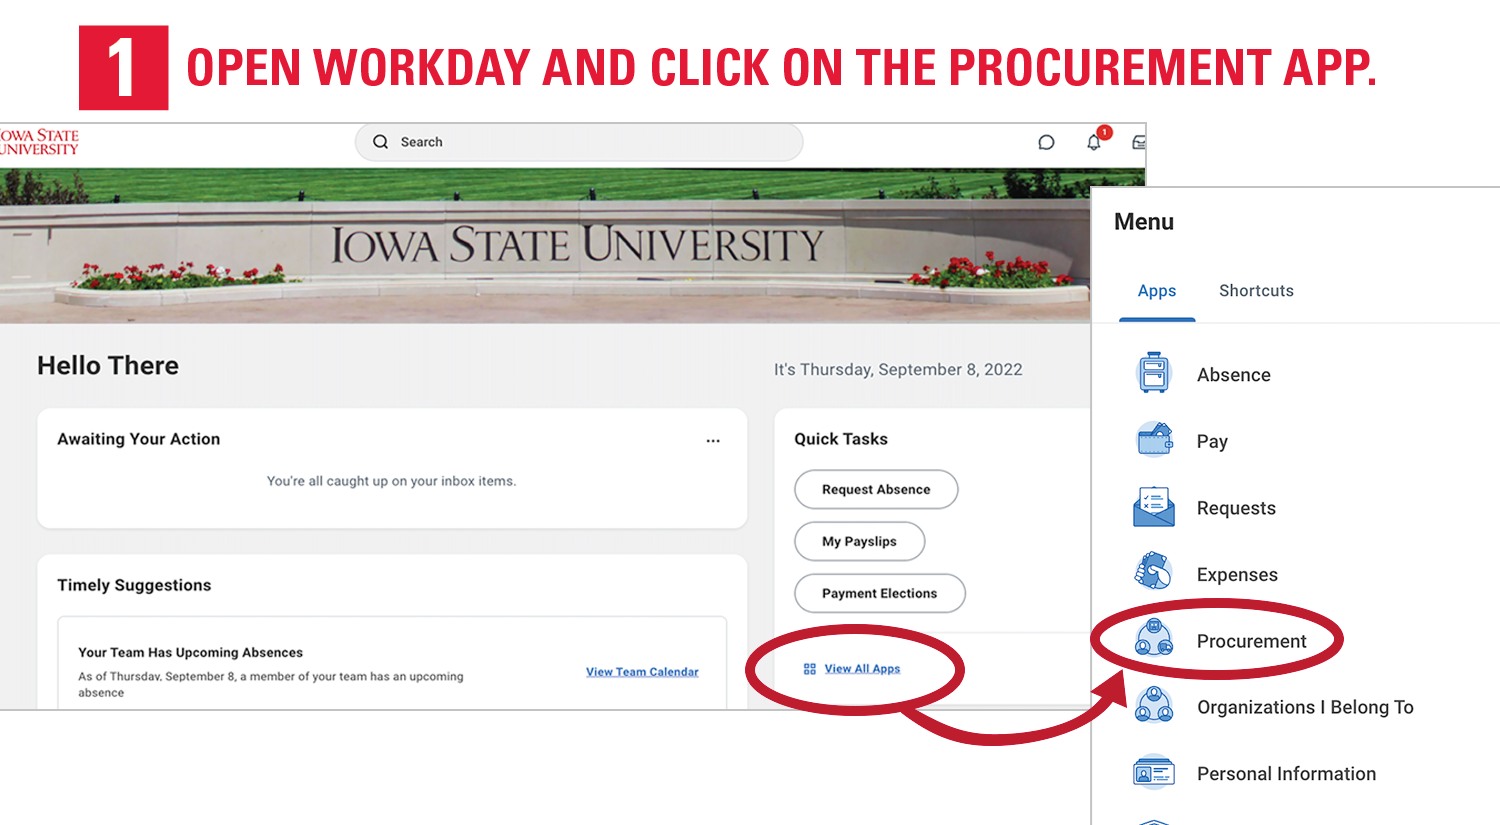Open the Absence app label
Image resolution: width=1500 pixels, height=825 pixels.
(x=1234, y=375)
